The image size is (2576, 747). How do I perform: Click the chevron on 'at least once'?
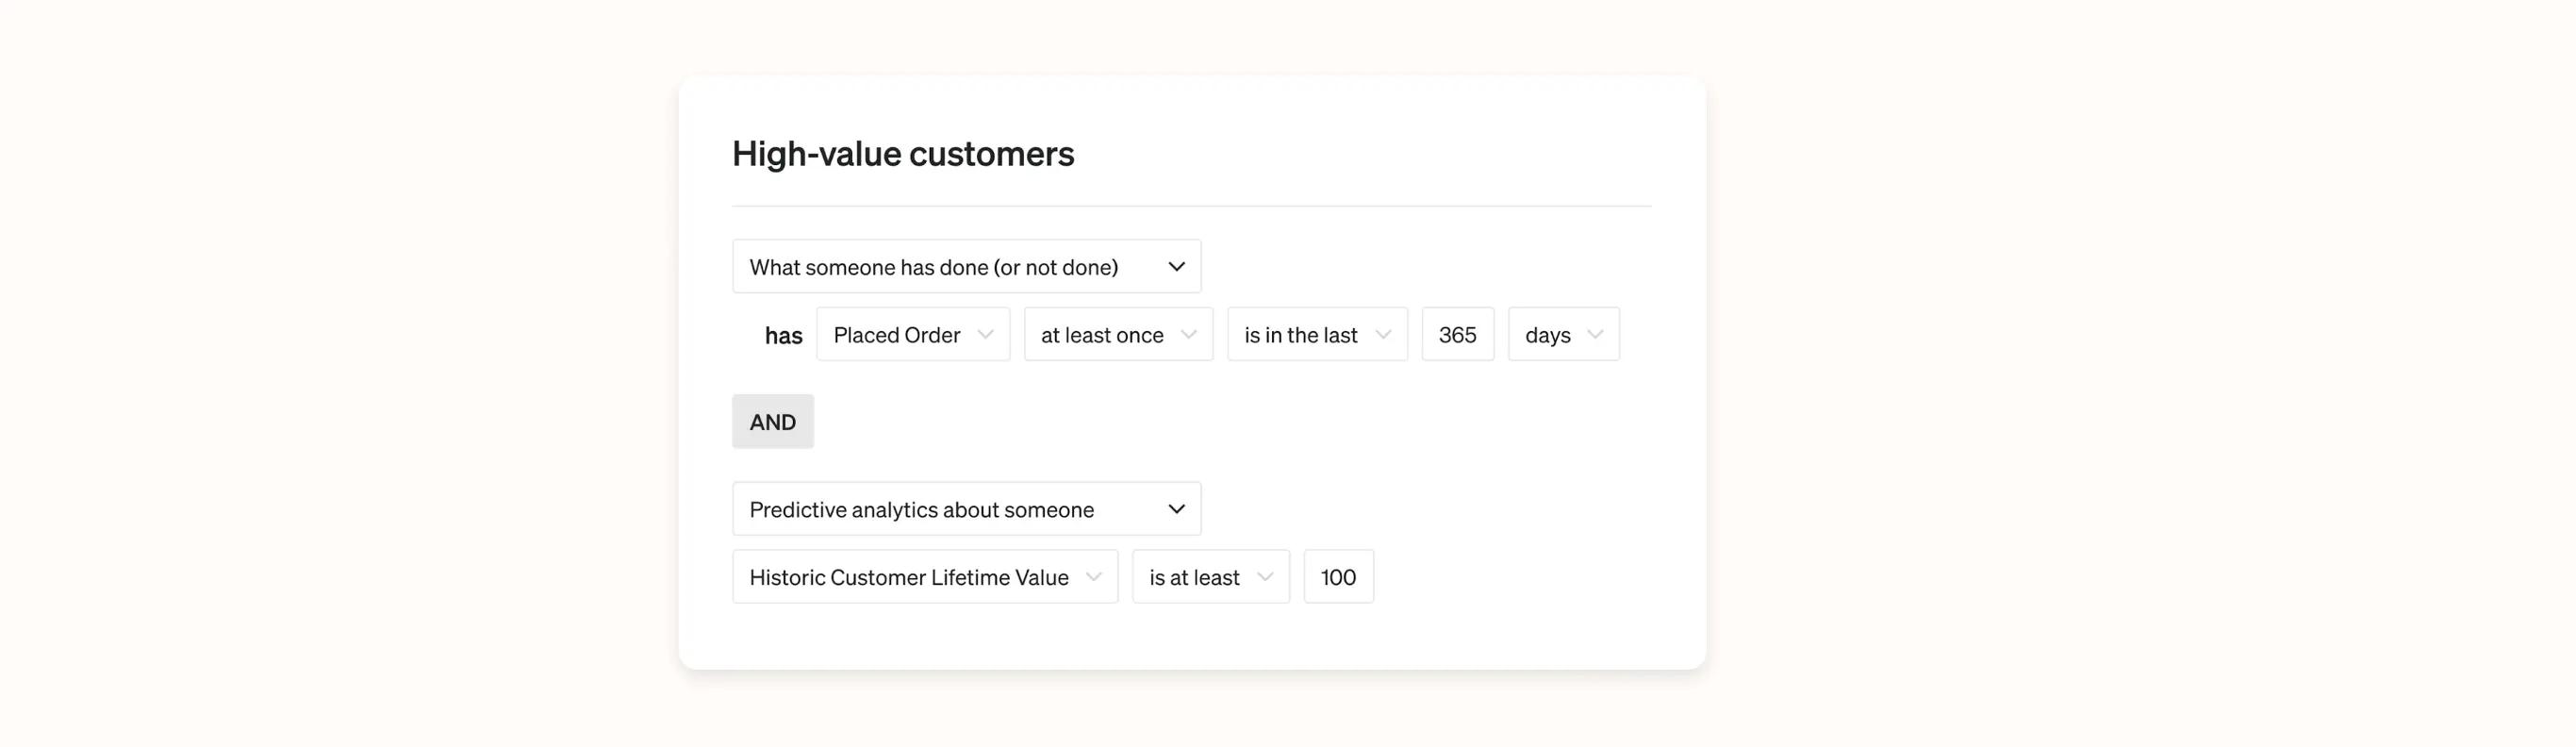pyautogui.click(x=1189, y=334)
